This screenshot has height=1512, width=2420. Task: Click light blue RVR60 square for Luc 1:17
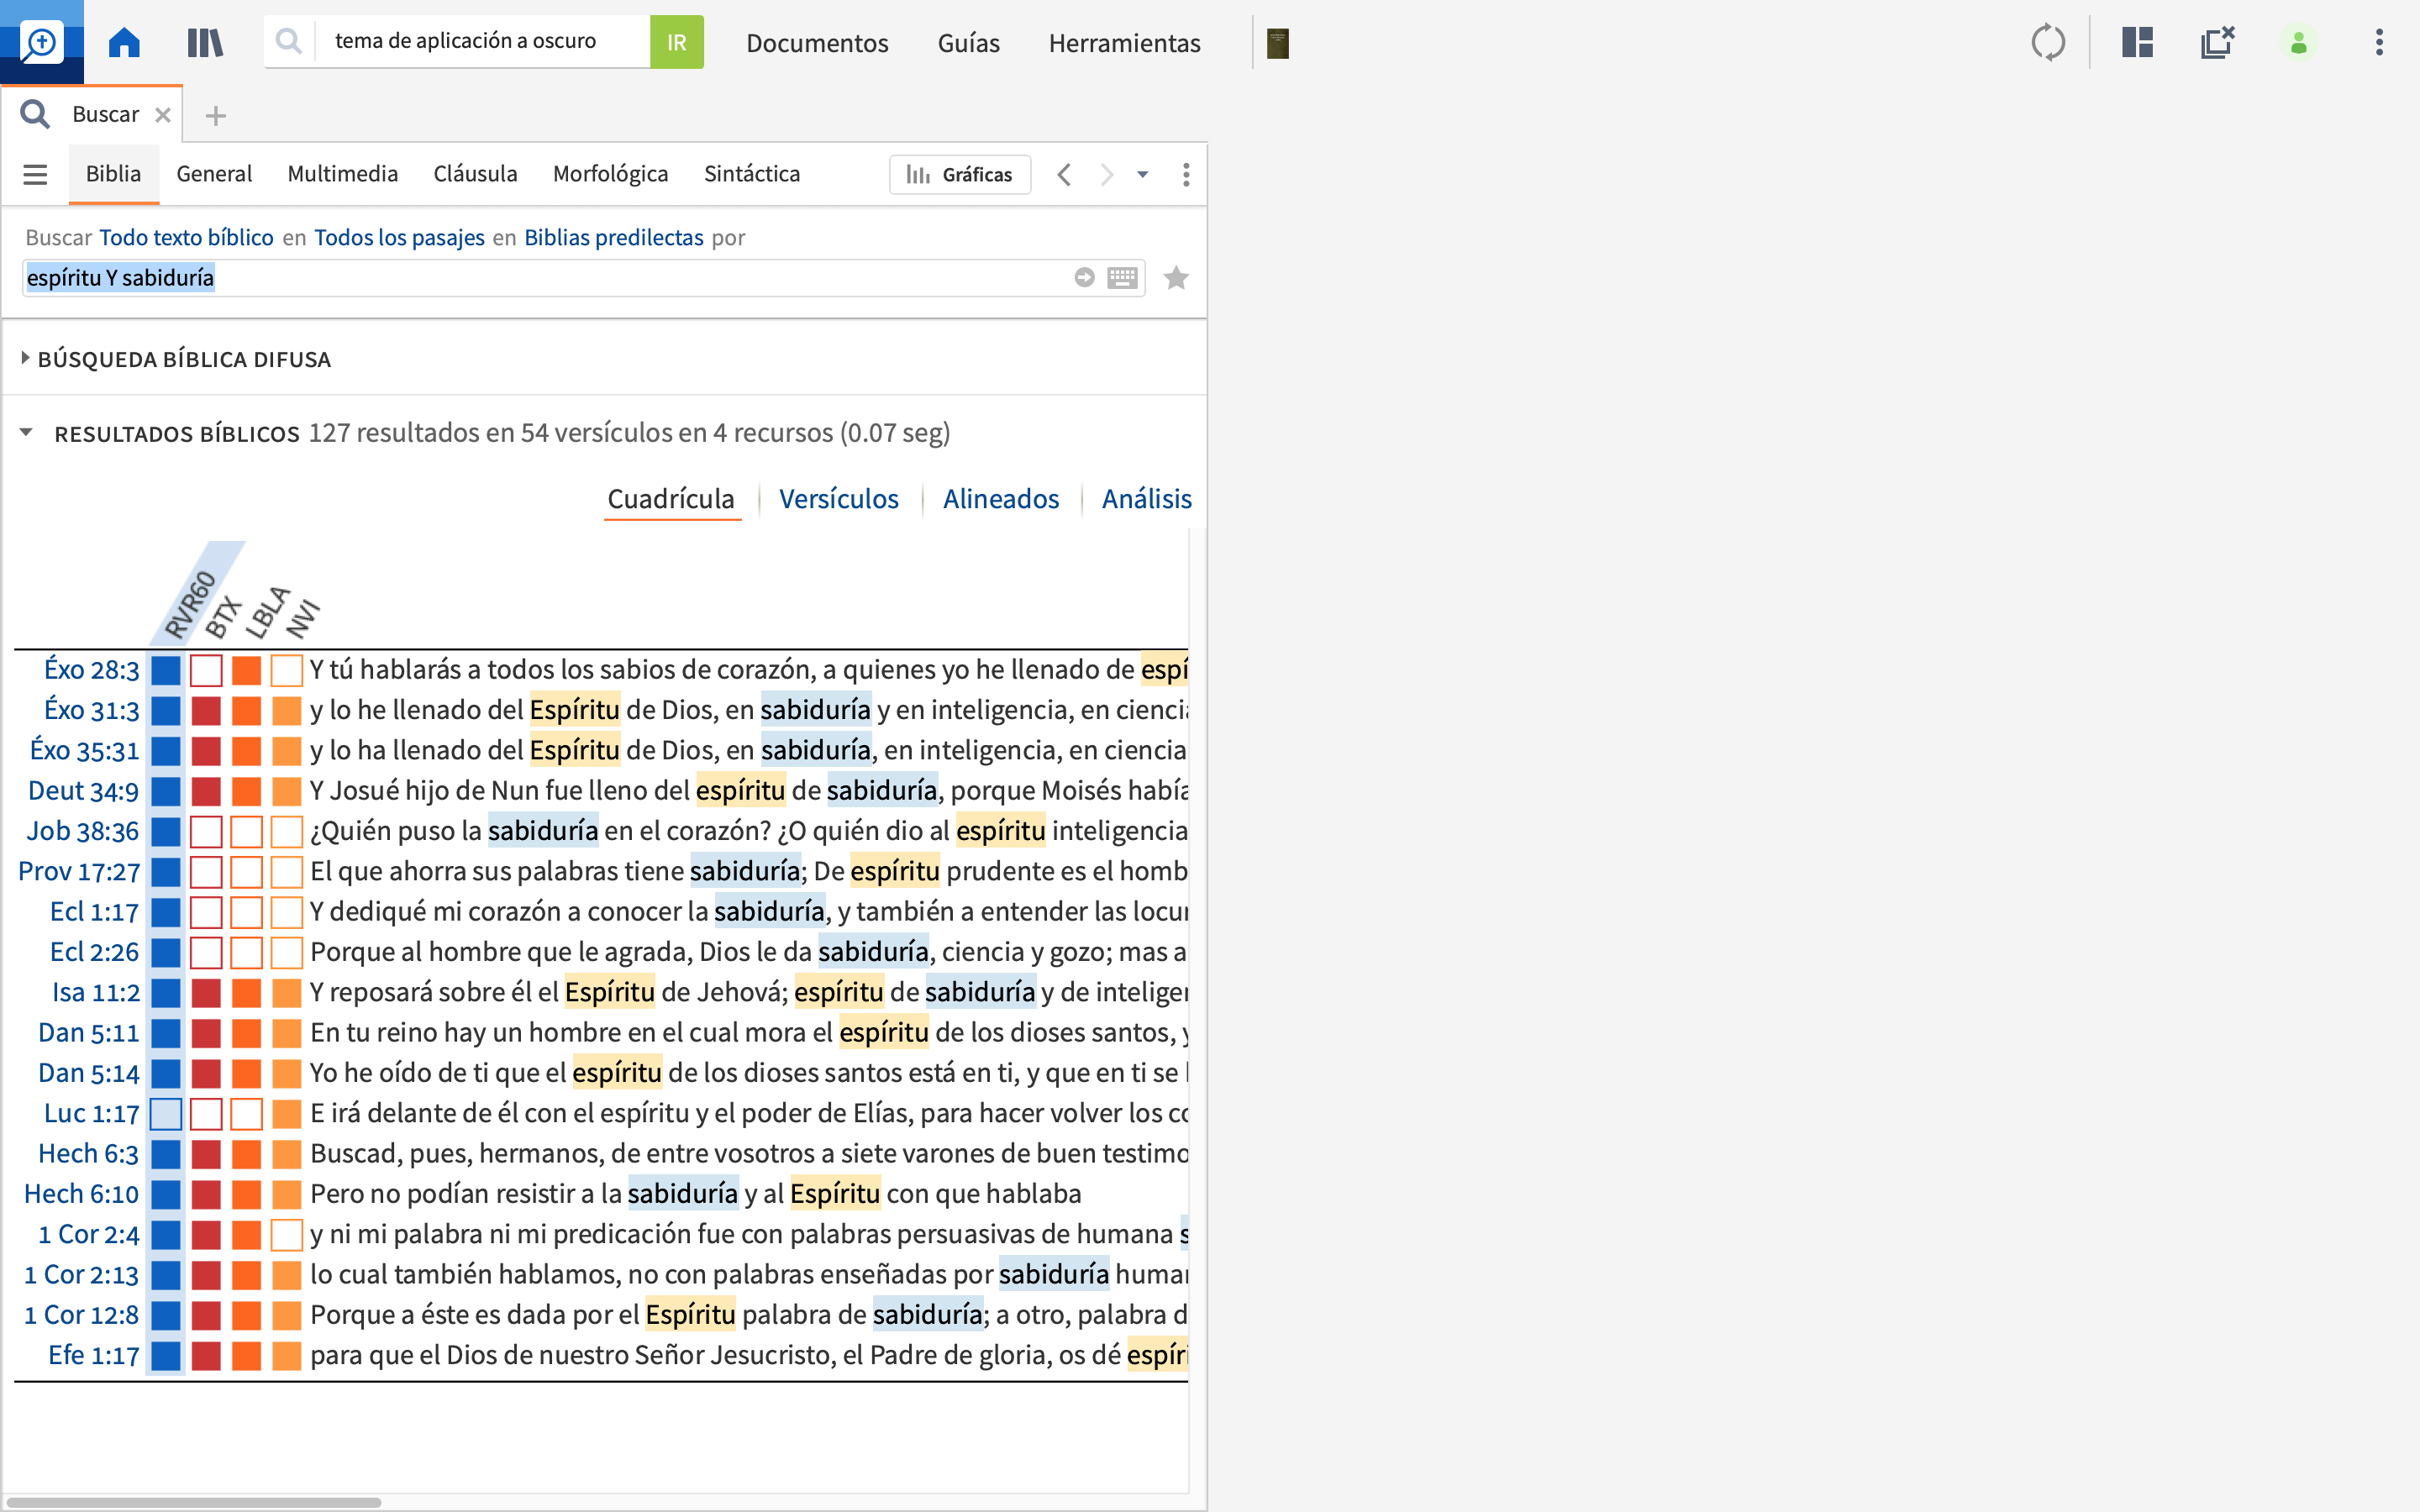tap(166, 1114)
